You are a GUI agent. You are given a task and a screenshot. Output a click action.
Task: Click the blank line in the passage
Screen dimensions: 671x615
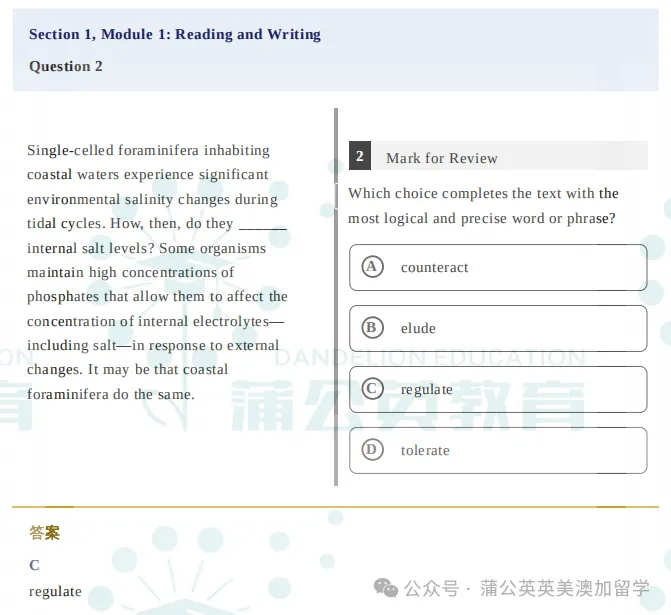(x=263, y=229)
